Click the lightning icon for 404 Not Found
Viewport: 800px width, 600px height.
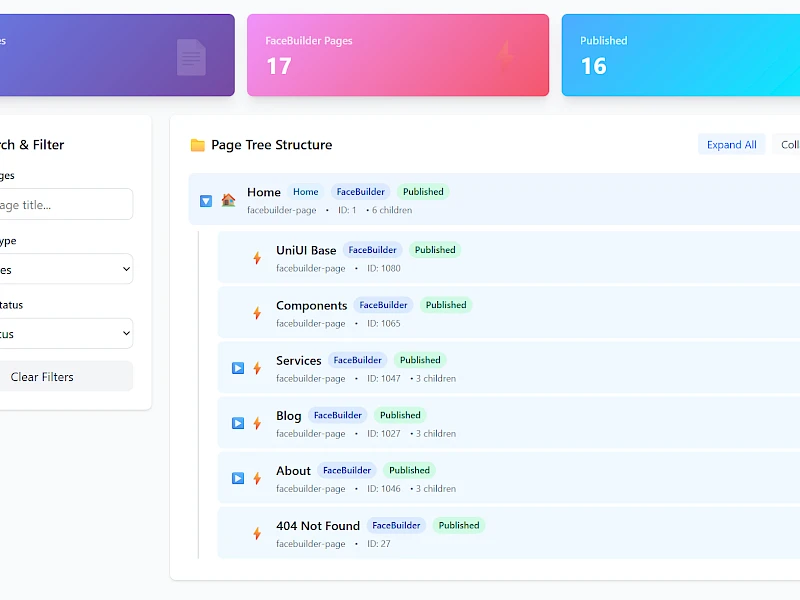tap(257, 532)
